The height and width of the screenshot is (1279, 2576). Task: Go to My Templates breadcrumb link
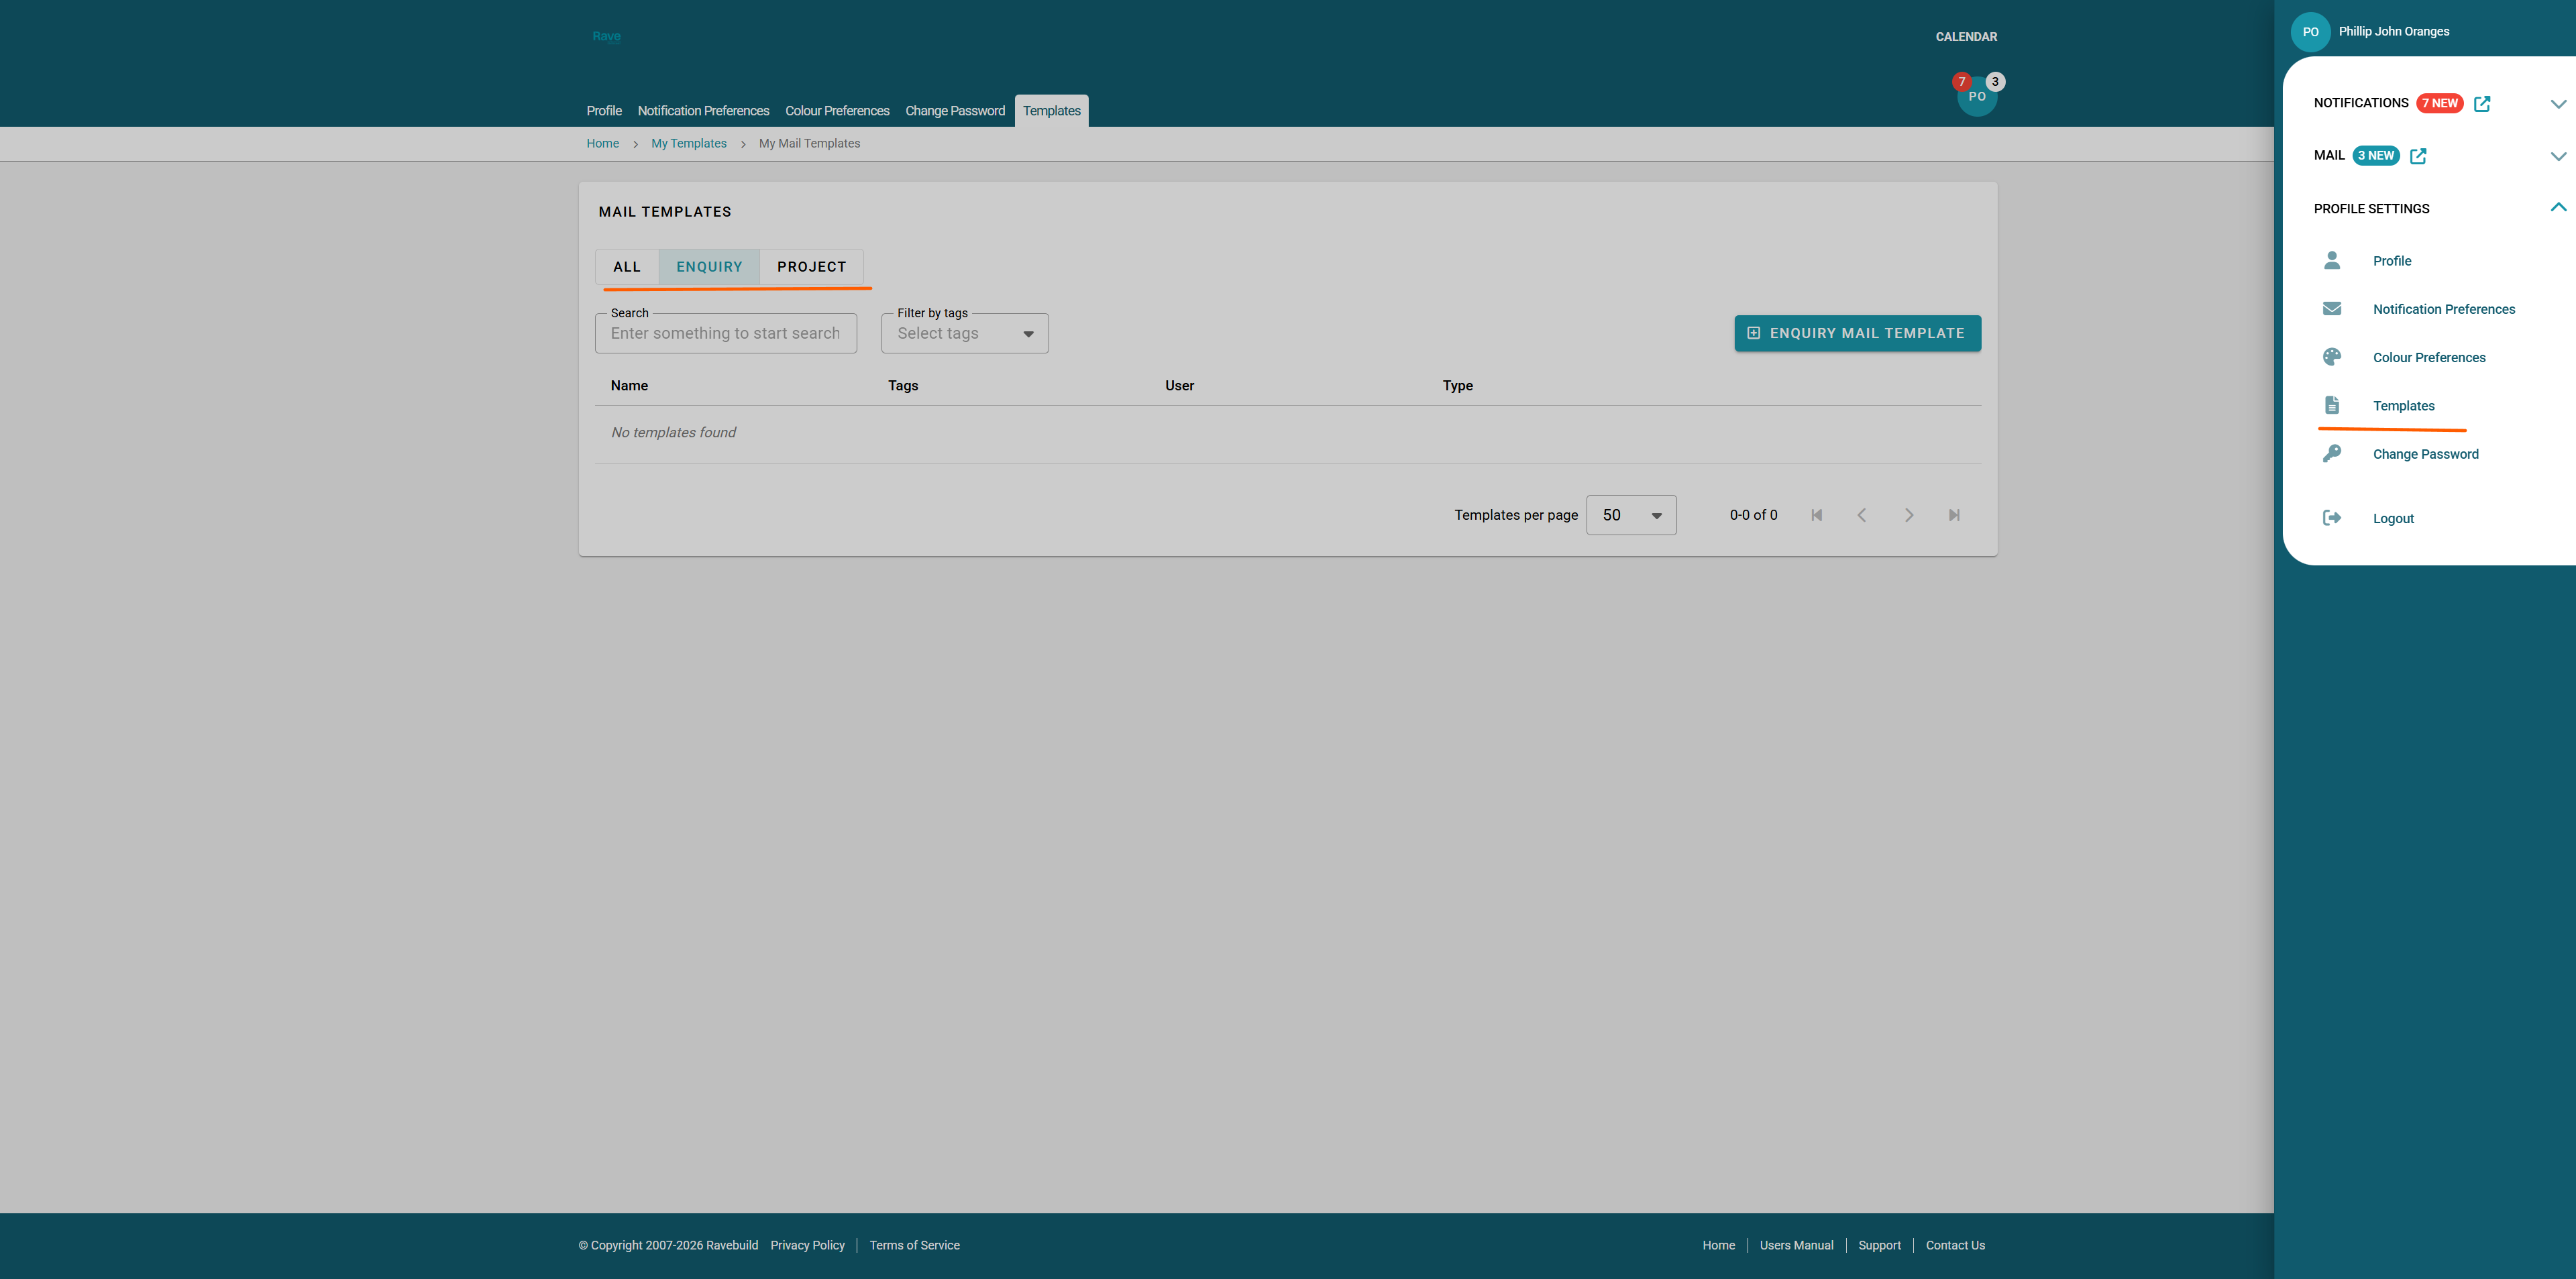pos(688,144)
